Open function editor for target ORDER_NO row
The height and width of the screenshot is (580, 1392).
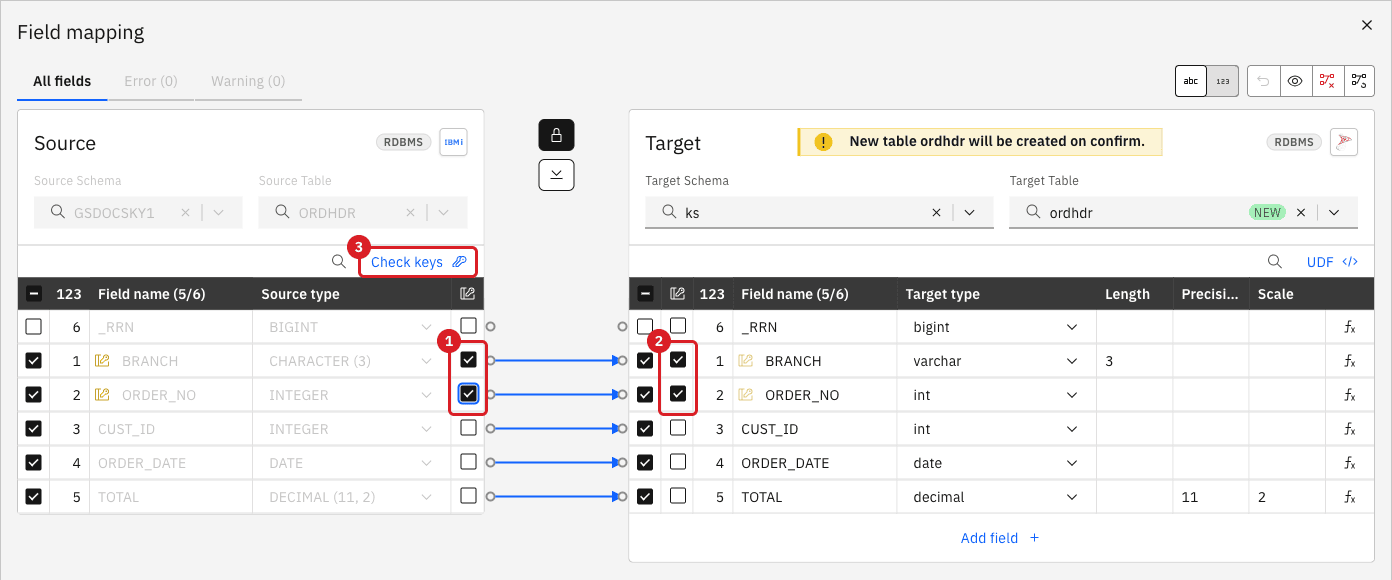[1349, 395]
